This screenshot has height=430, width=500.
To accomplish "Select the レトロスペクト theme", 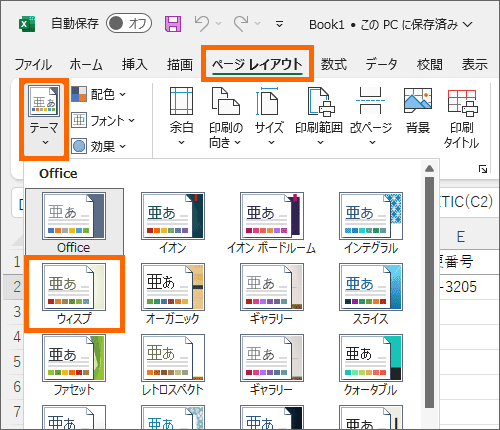I will (x=173, y=365).
